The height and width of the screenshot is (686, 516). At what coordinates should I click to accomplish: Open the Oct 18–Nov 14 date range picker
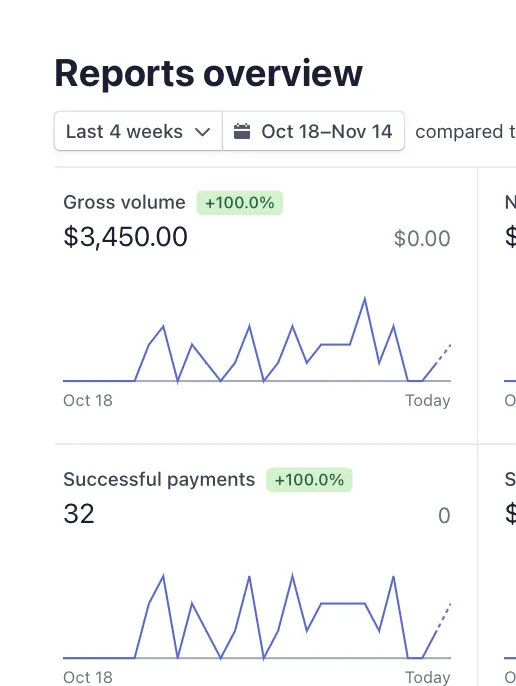[313, 131]
